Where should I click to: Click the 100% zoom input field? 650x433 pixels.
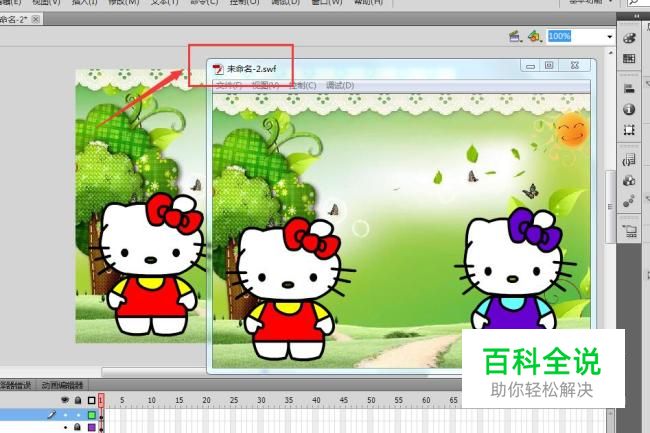pyautogui.click(x=576, y=36)
